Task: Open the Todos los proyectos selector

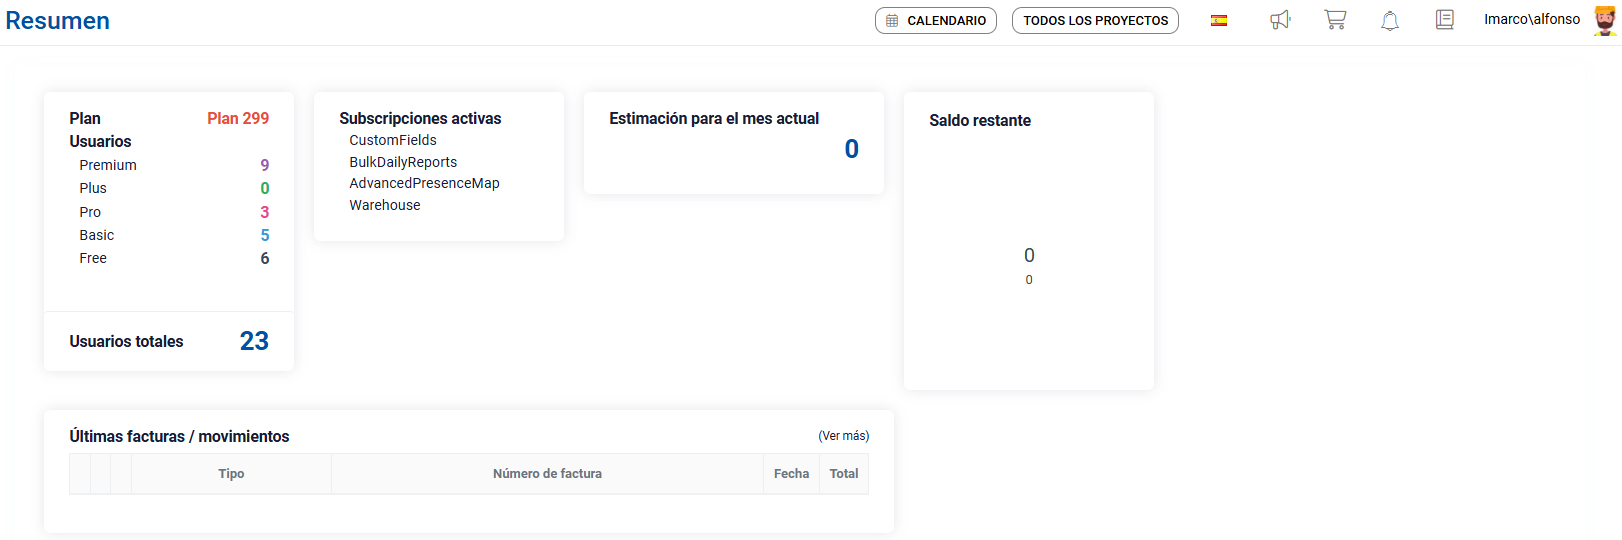Action: [1095, 21]
